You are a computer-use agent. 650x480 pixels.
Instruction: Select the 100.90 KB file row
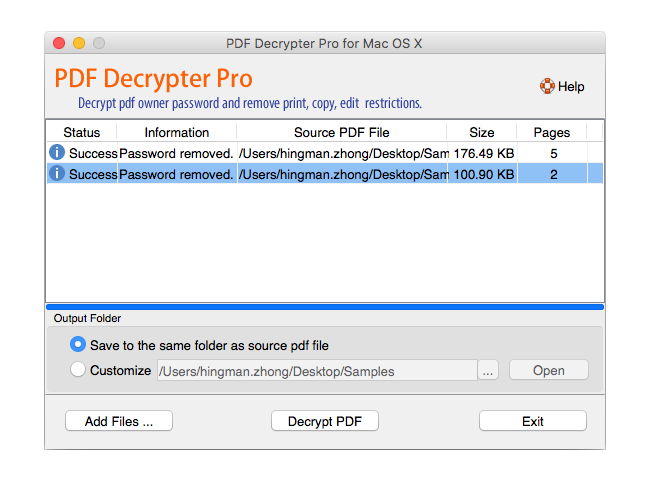point(325,174)
